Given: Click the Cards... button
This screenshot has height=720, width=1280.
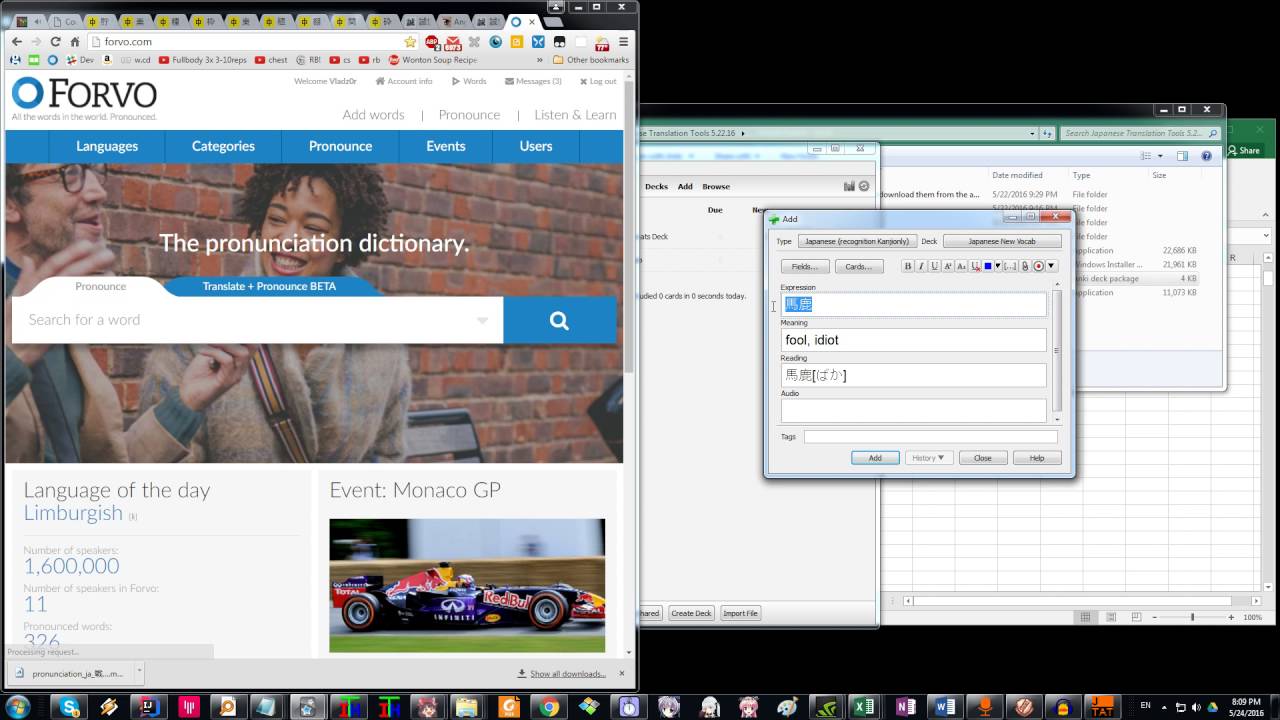Looking at the screenshot, I should tap(859, 266).
